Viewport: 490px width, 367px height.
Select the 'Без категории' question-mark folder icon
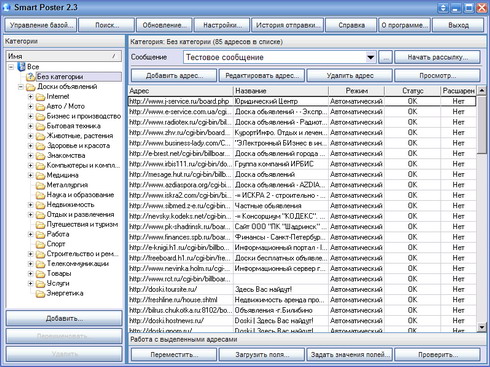point(31,77)
